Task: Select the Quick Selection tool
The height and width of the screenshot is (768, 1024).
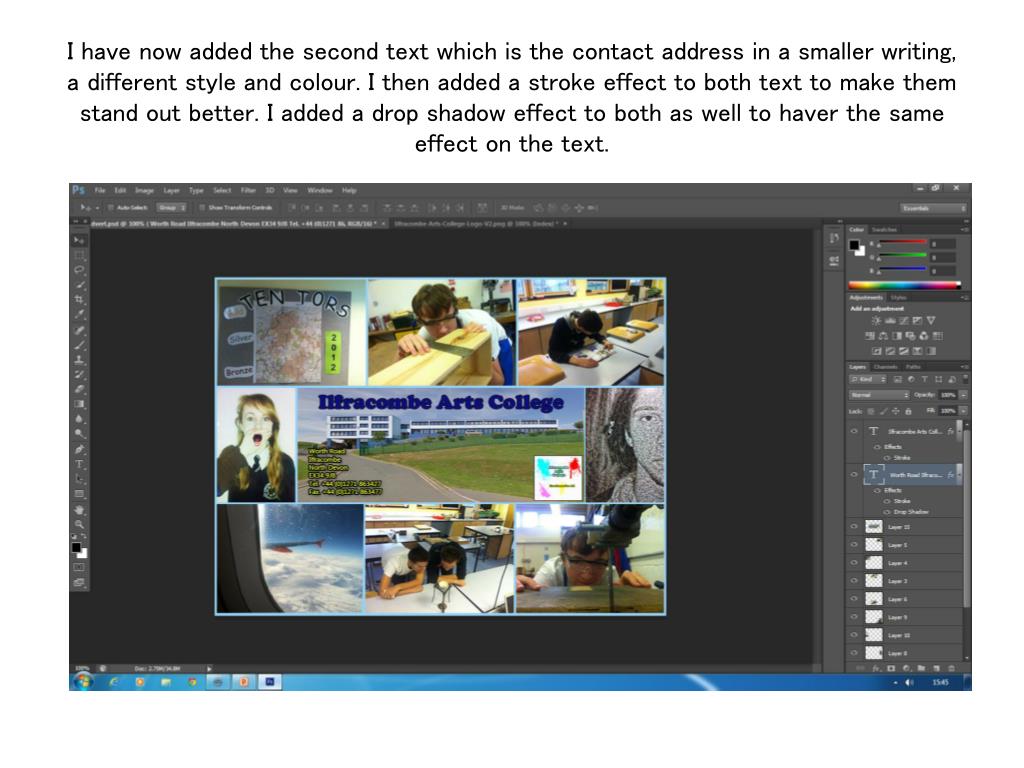Action: click(x=79, y=285)
